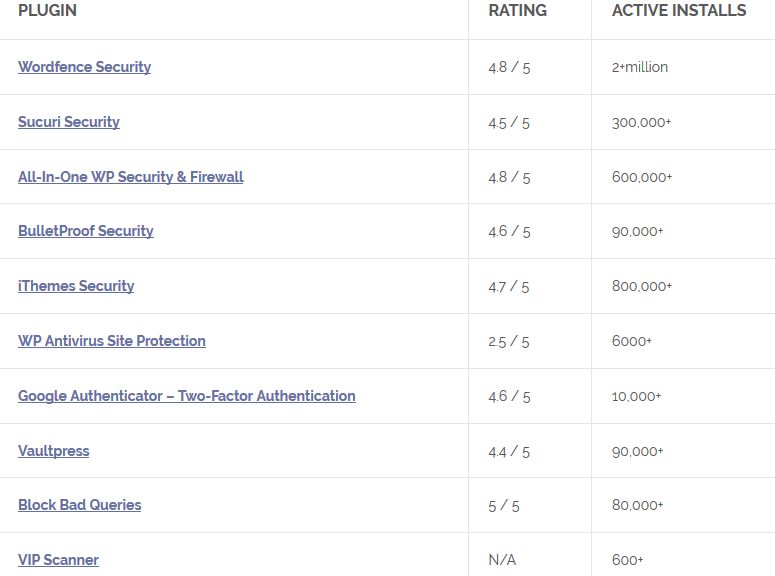Visit the iThemes Security plugin link
The height and width of the screenshot is (576, 775).
click(76, 286)
